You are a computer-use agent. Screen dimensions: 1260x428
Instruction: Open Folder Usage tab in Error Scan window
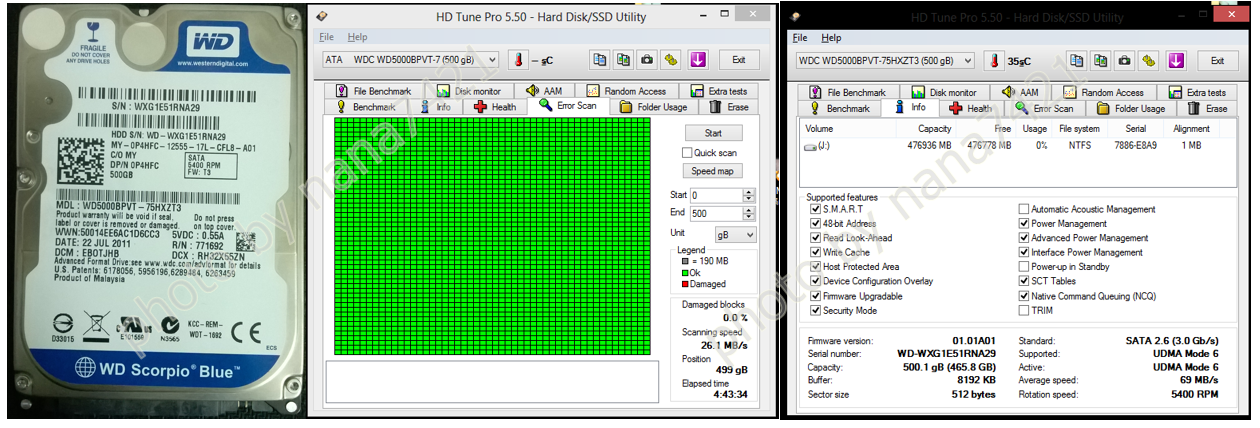tap(653, 107)
